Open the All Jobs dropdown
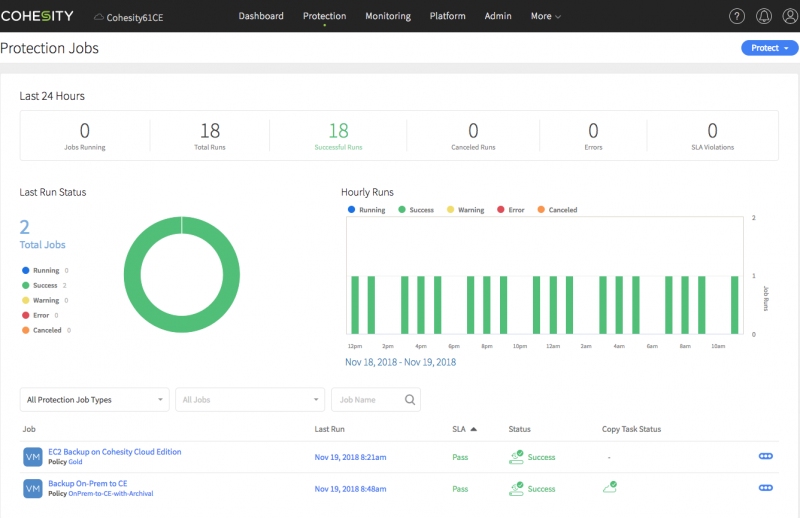Image resolution: width=800 pixels, height=518 pixels. (x=250, y=400)
